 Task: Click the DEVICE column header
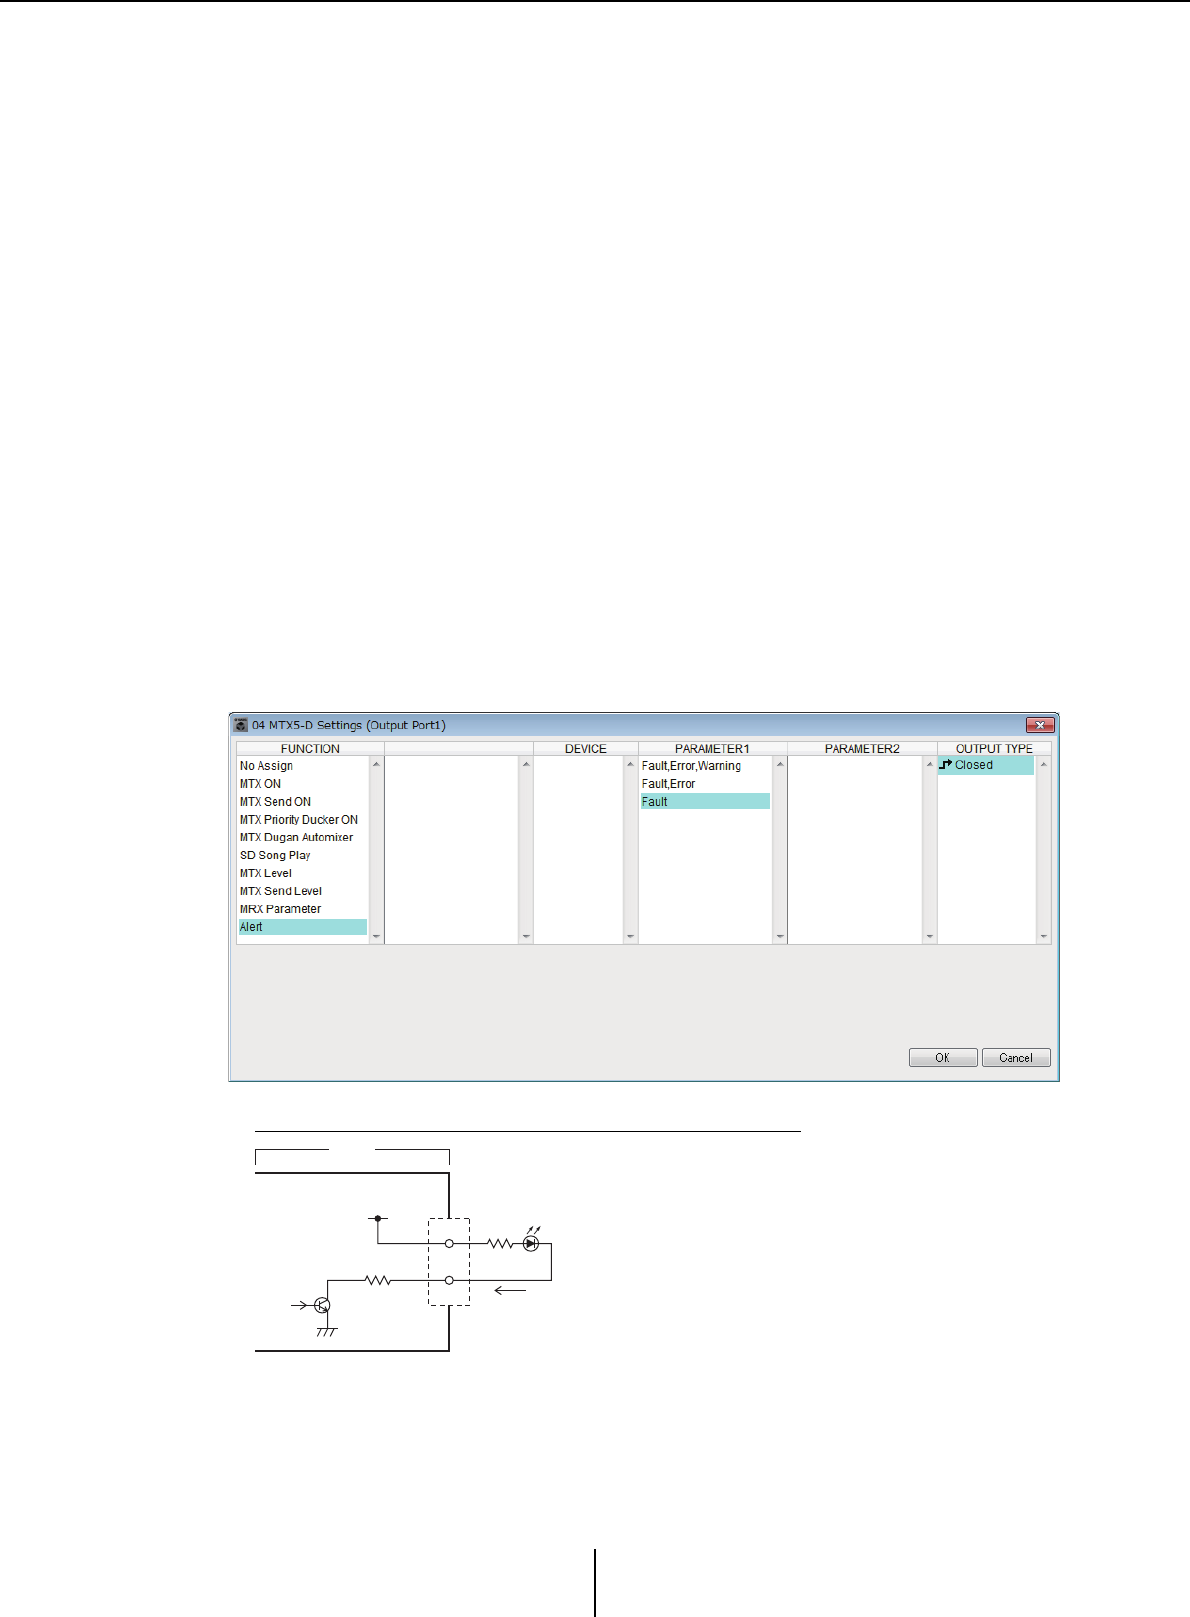[x=585, y=748]
